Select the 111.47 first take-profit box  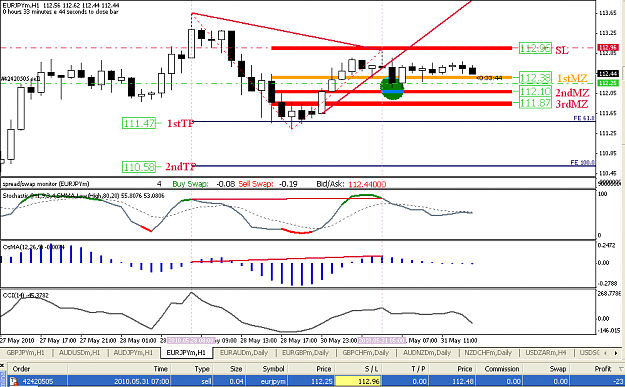[x=139, y=123]
